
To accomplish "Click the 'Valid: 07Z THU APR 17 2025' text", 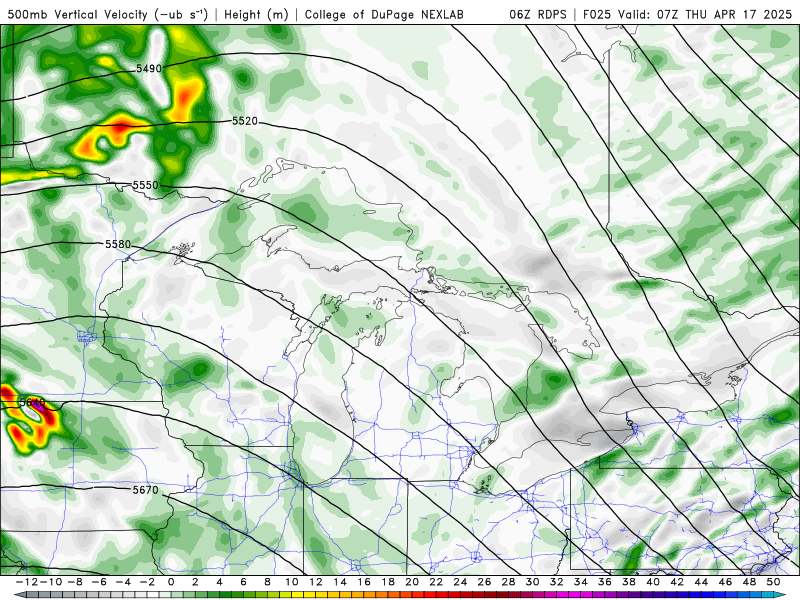I will (x=705, y=14).
